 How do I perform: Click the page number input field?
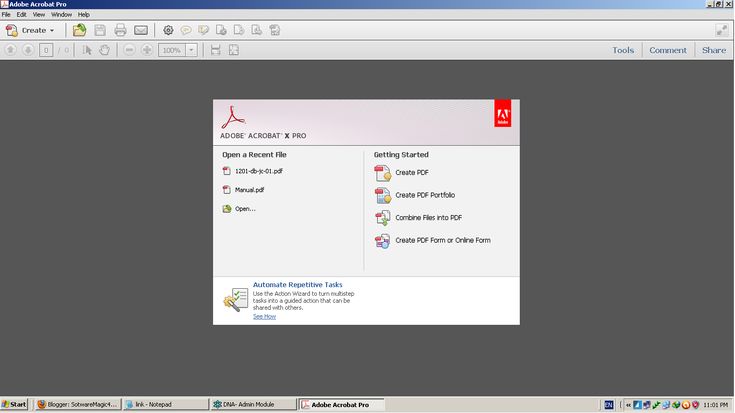click(x=46, y=50)
